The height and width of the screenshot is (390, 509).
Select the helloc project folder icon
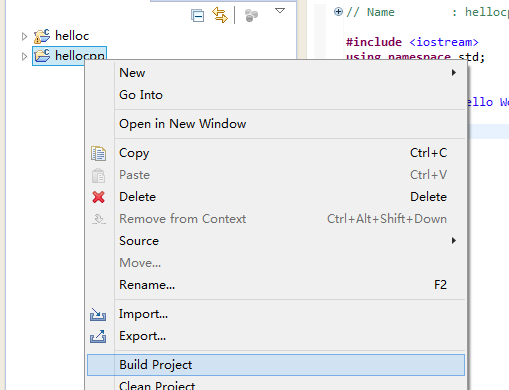(x=42, y=36)
